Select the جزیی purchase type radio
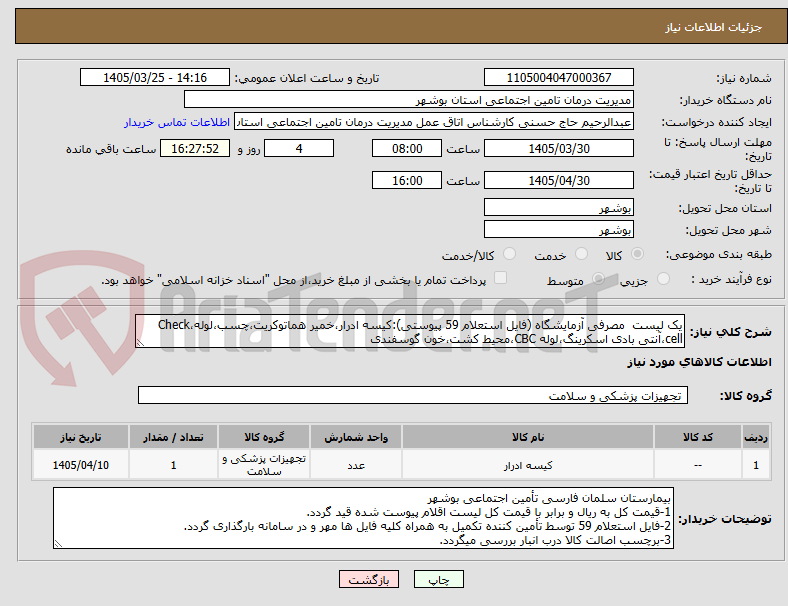This screenshot has width=788, height=606. (x=663, y=278)
